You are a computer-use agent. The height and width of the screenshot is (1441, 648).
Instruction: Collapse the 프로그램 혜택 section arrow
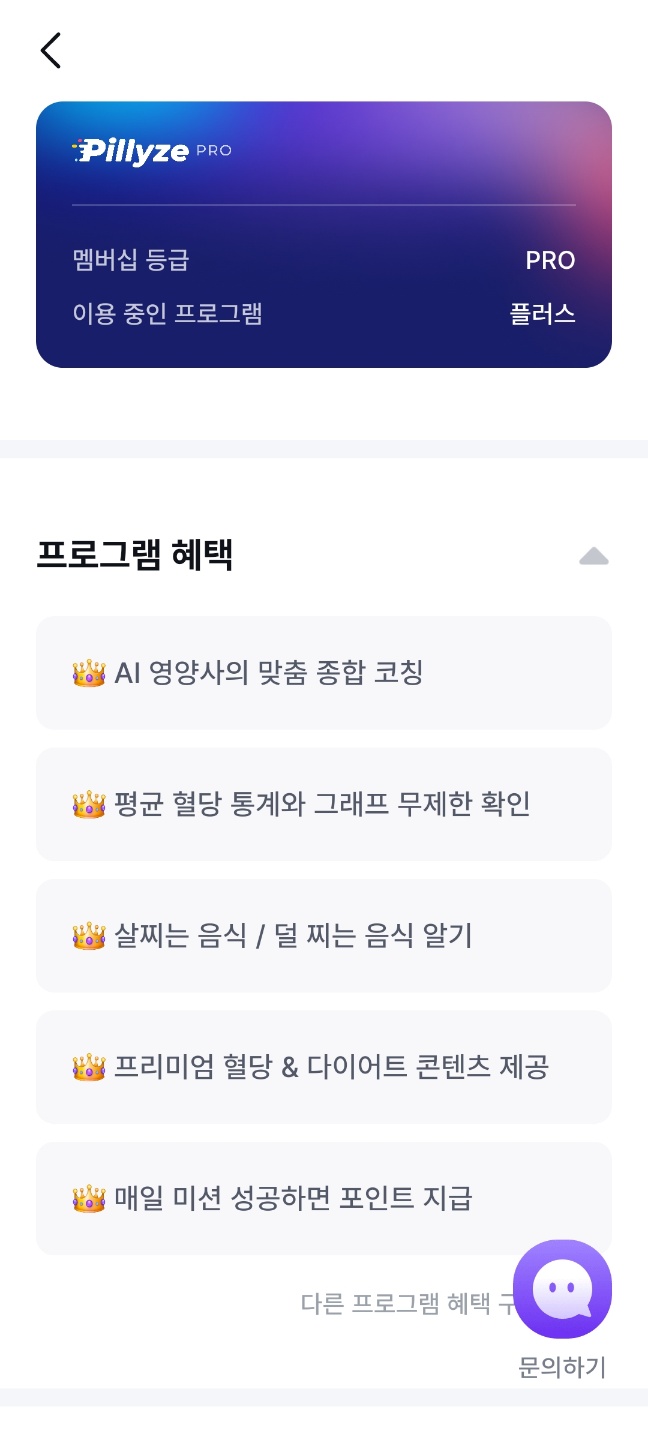[x=594, y=556]
